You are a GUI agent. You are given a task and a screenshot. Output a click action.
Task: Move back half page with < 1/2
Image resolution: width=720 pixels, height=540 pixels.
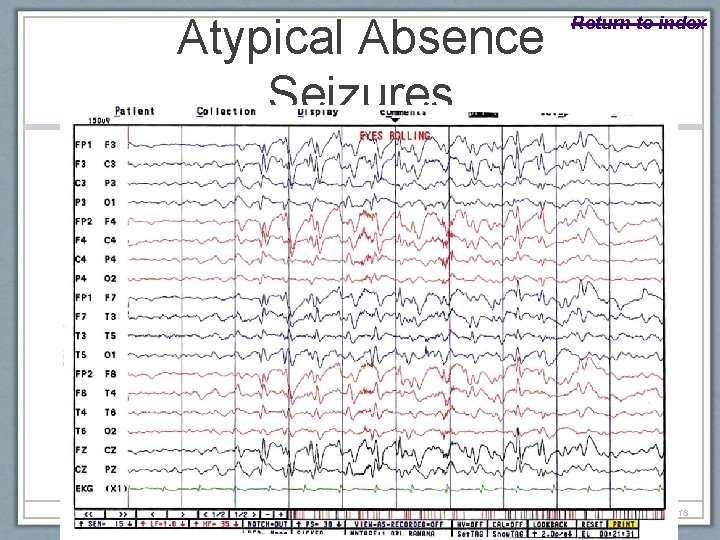point(214,514)
